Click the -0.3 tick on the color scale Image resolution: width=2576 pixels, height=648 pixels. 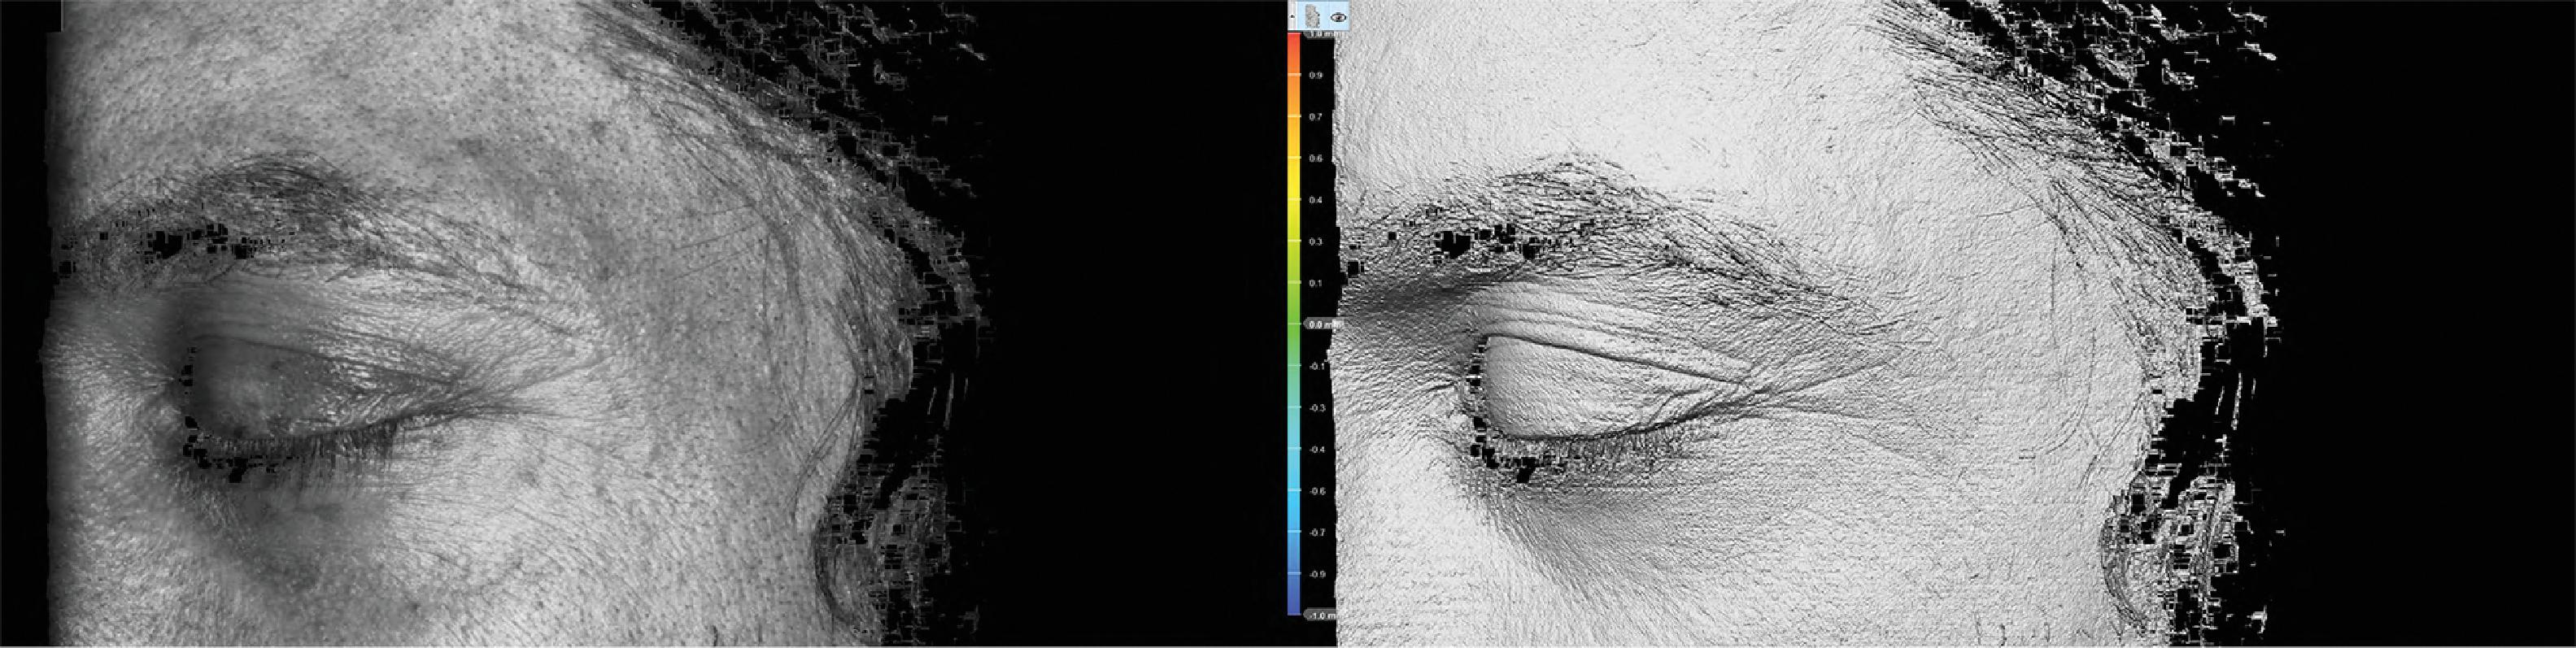coord(1316,408)
